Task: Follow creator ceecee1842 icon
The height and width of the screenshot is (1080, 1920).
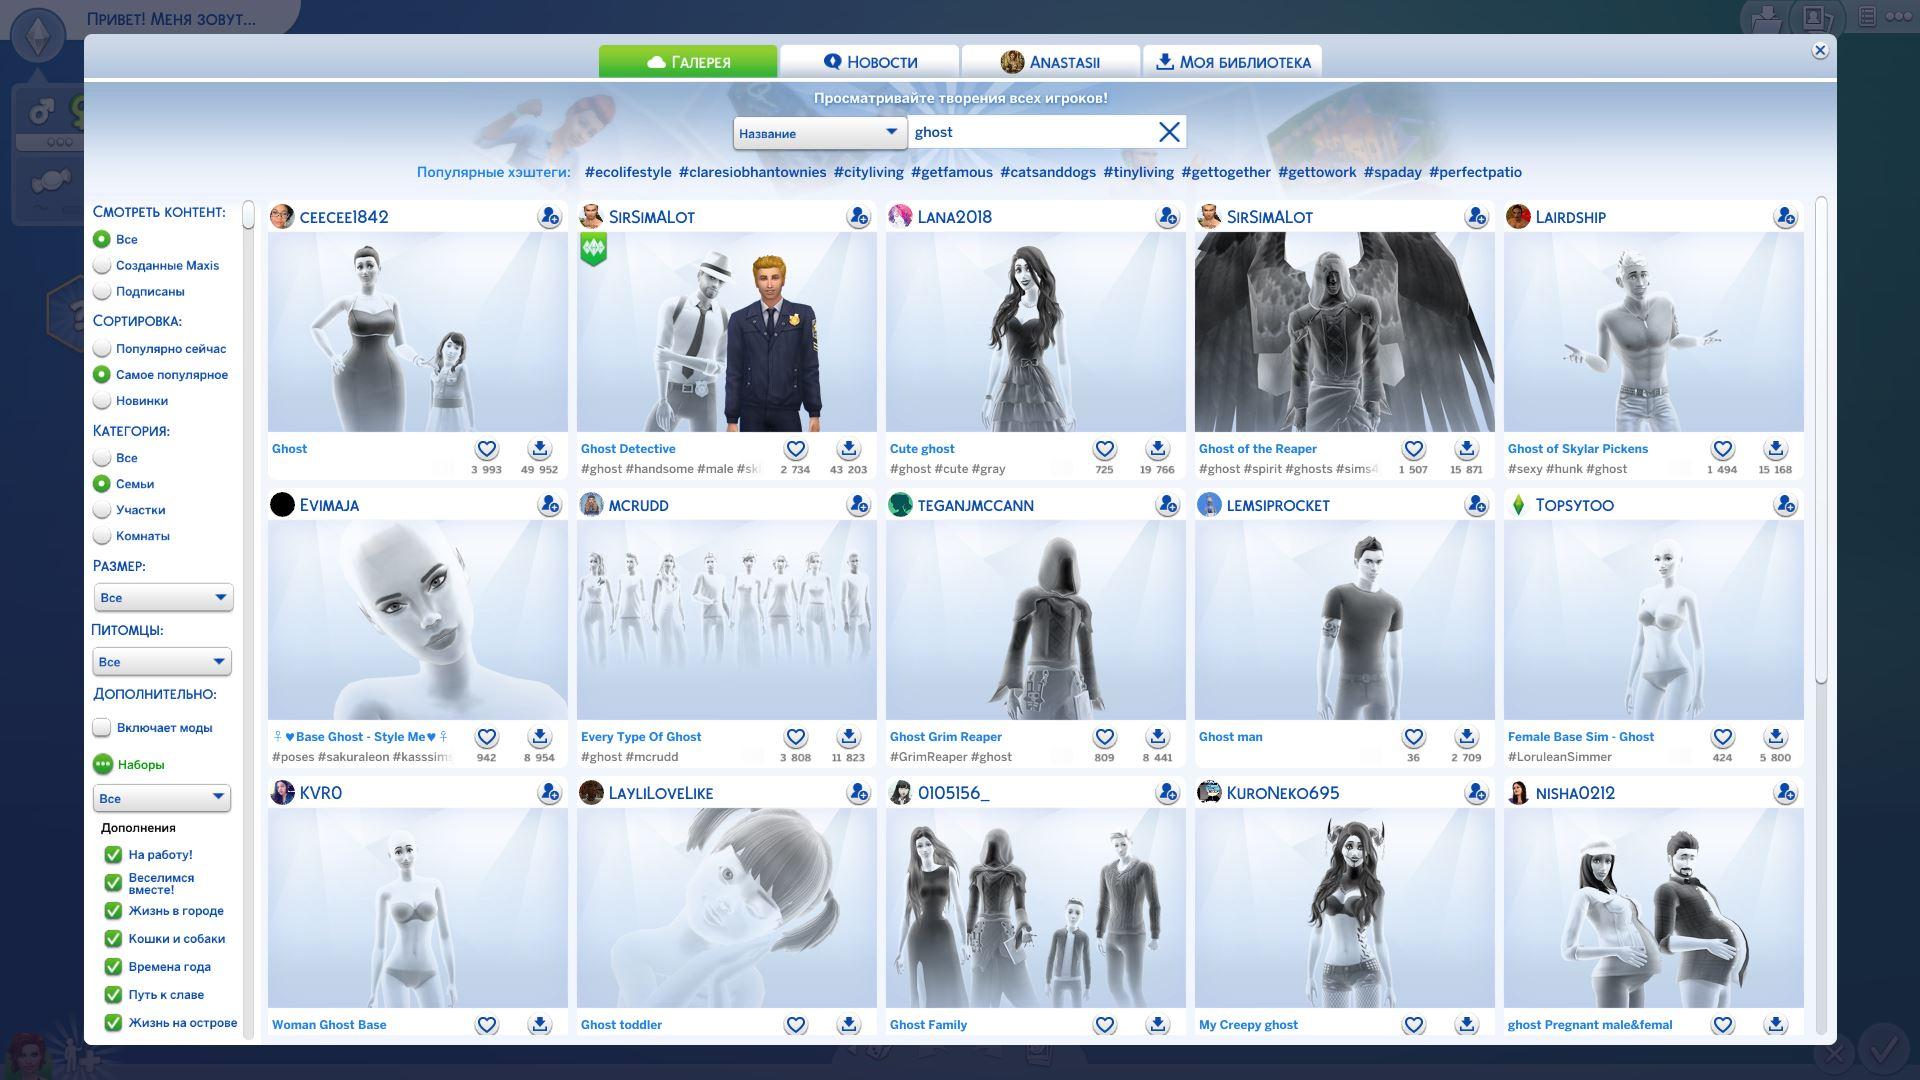Action: pos(549,217)
